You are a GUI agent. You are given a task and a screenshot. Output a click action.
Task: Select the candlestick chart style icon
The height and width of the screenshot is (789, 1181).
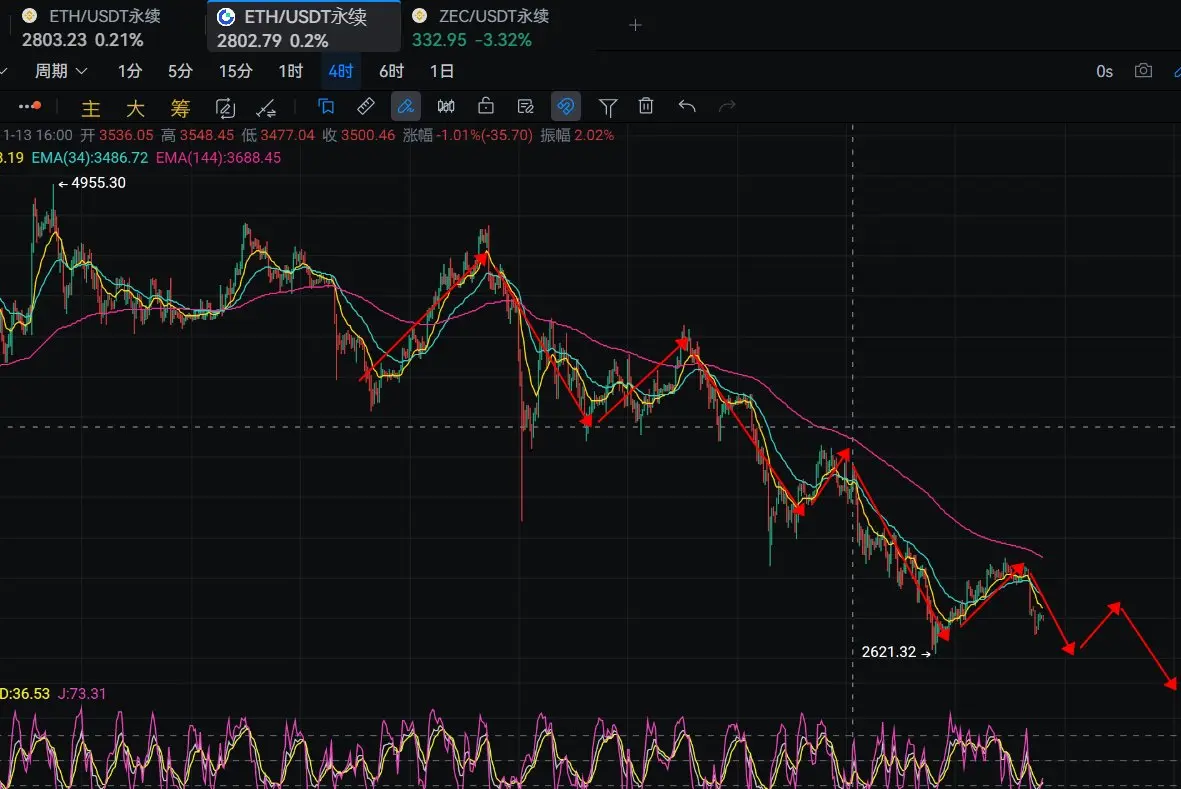(x=446, y=106)
